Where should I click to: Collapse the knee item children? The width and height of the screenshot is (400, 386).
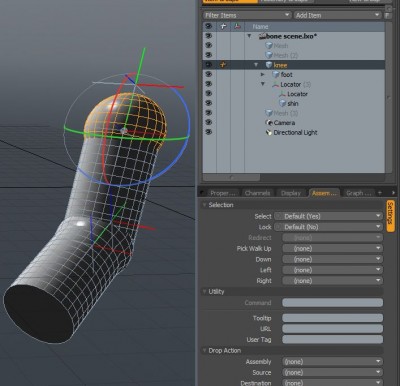coord(256,65)
